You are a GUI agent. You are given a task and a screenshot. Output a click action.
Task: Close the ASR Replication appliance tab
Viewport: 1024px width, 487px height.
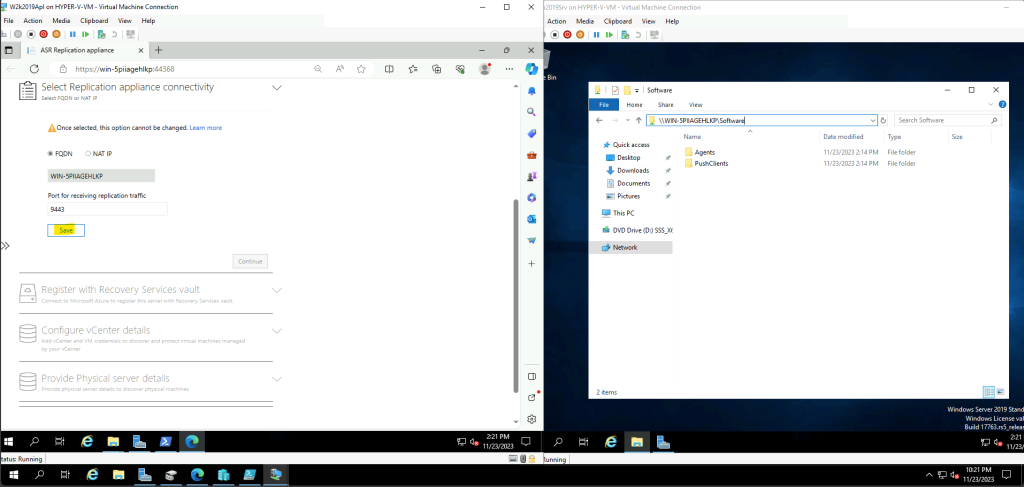coord(140,50)
